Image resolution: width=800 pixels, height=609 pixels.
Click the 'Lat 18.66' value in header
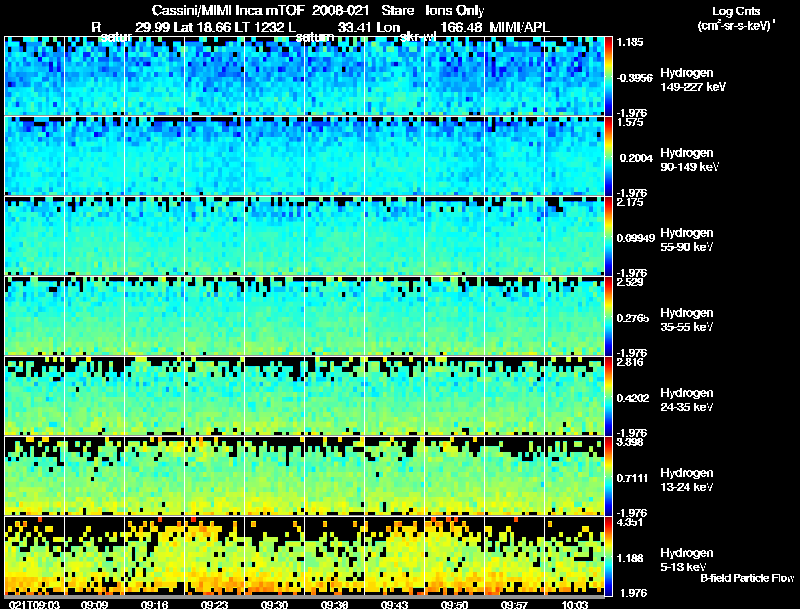[x=204, y=27]
